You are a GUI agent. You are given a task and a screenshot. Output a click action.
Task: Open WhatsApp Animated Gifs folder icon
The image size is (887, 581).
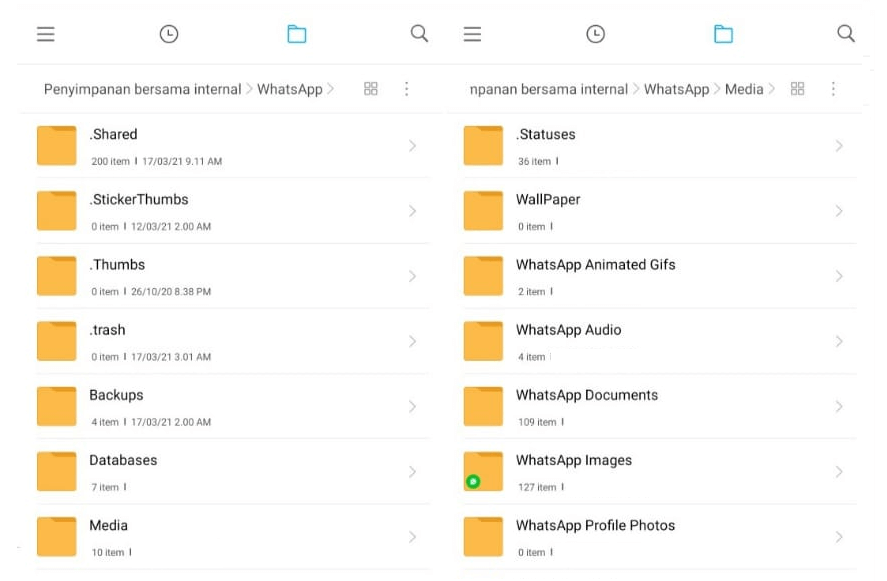coord(483,276)
